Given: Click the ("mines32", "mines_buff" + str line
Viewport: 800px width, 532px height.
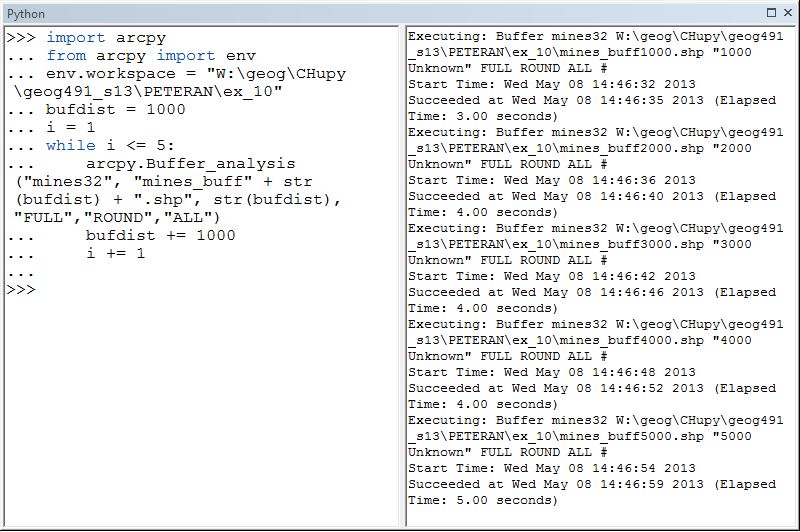Looking at the screenshot, I should coord(164,182).
